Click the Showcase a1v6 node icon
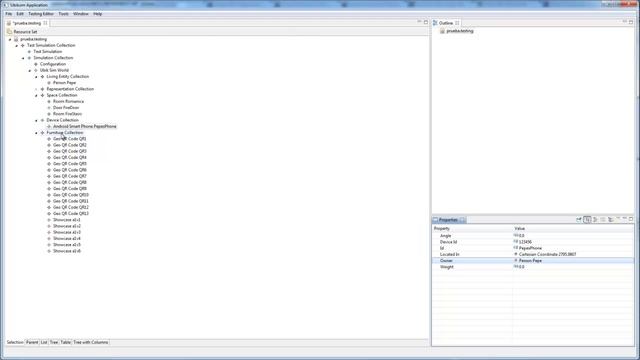 (49, 251)
